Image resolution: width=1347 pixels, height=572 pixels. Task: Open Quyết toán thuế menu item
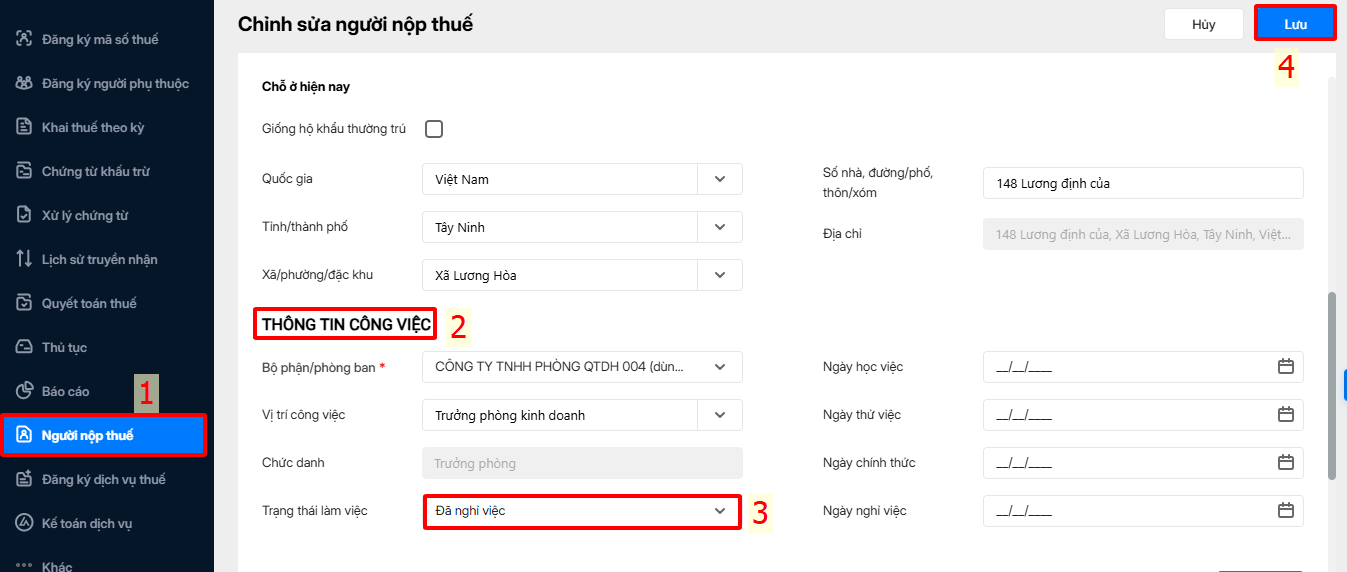click(89, 303)
